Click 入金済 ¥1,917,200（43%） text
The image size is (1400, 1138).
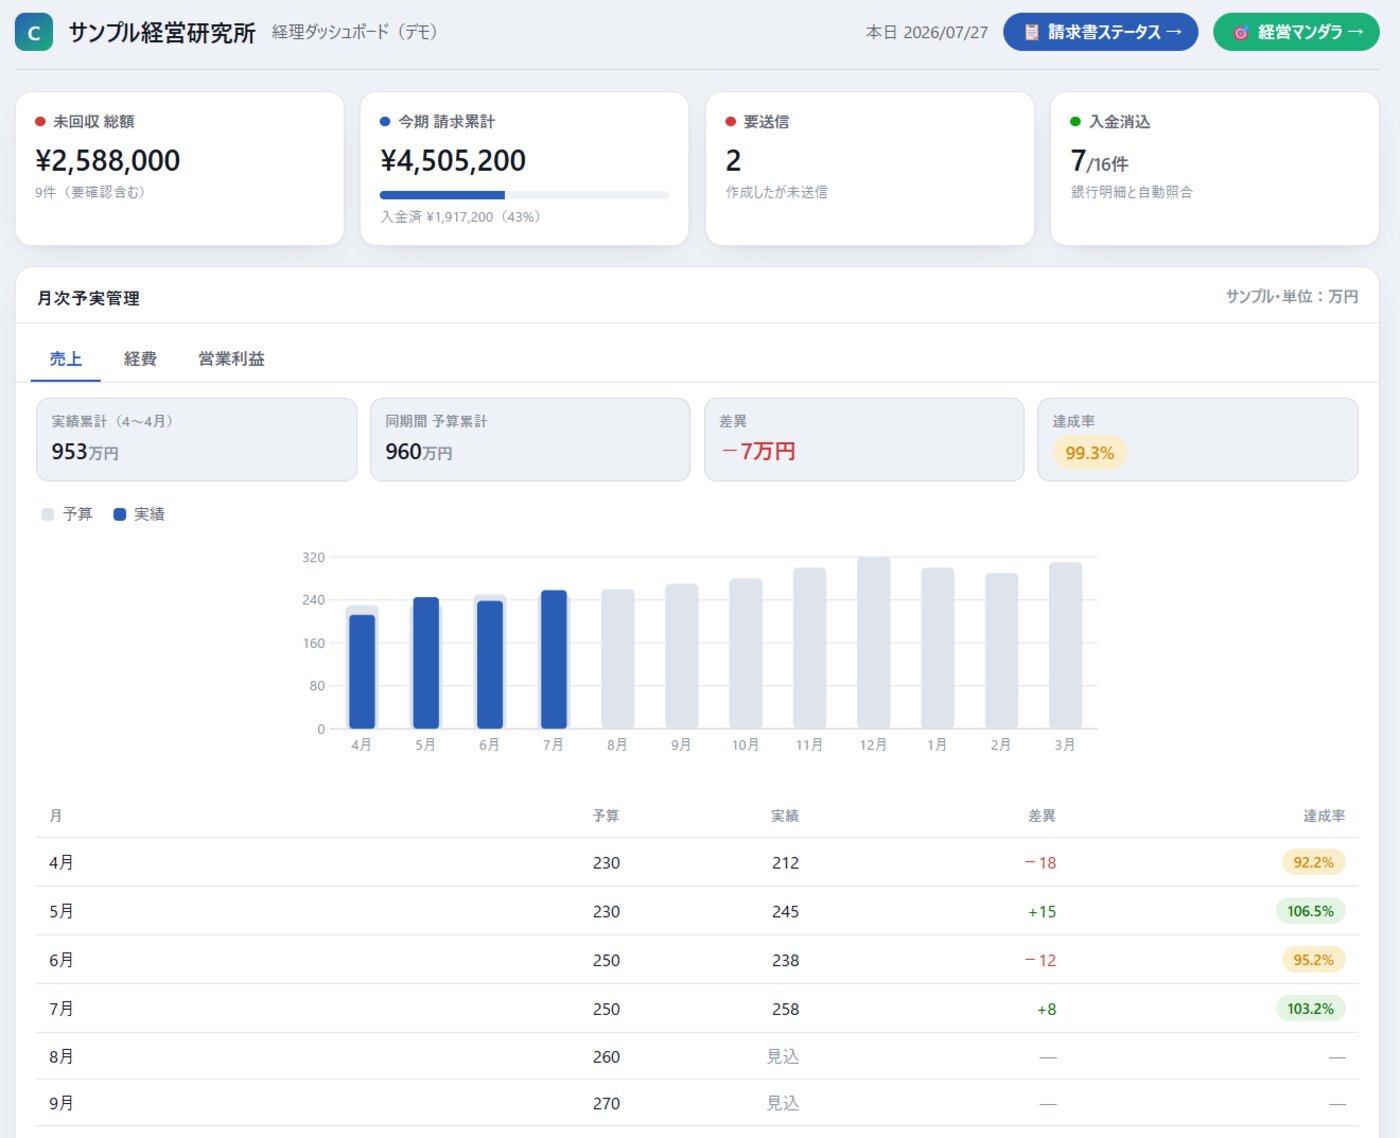[x=463, y=217]
